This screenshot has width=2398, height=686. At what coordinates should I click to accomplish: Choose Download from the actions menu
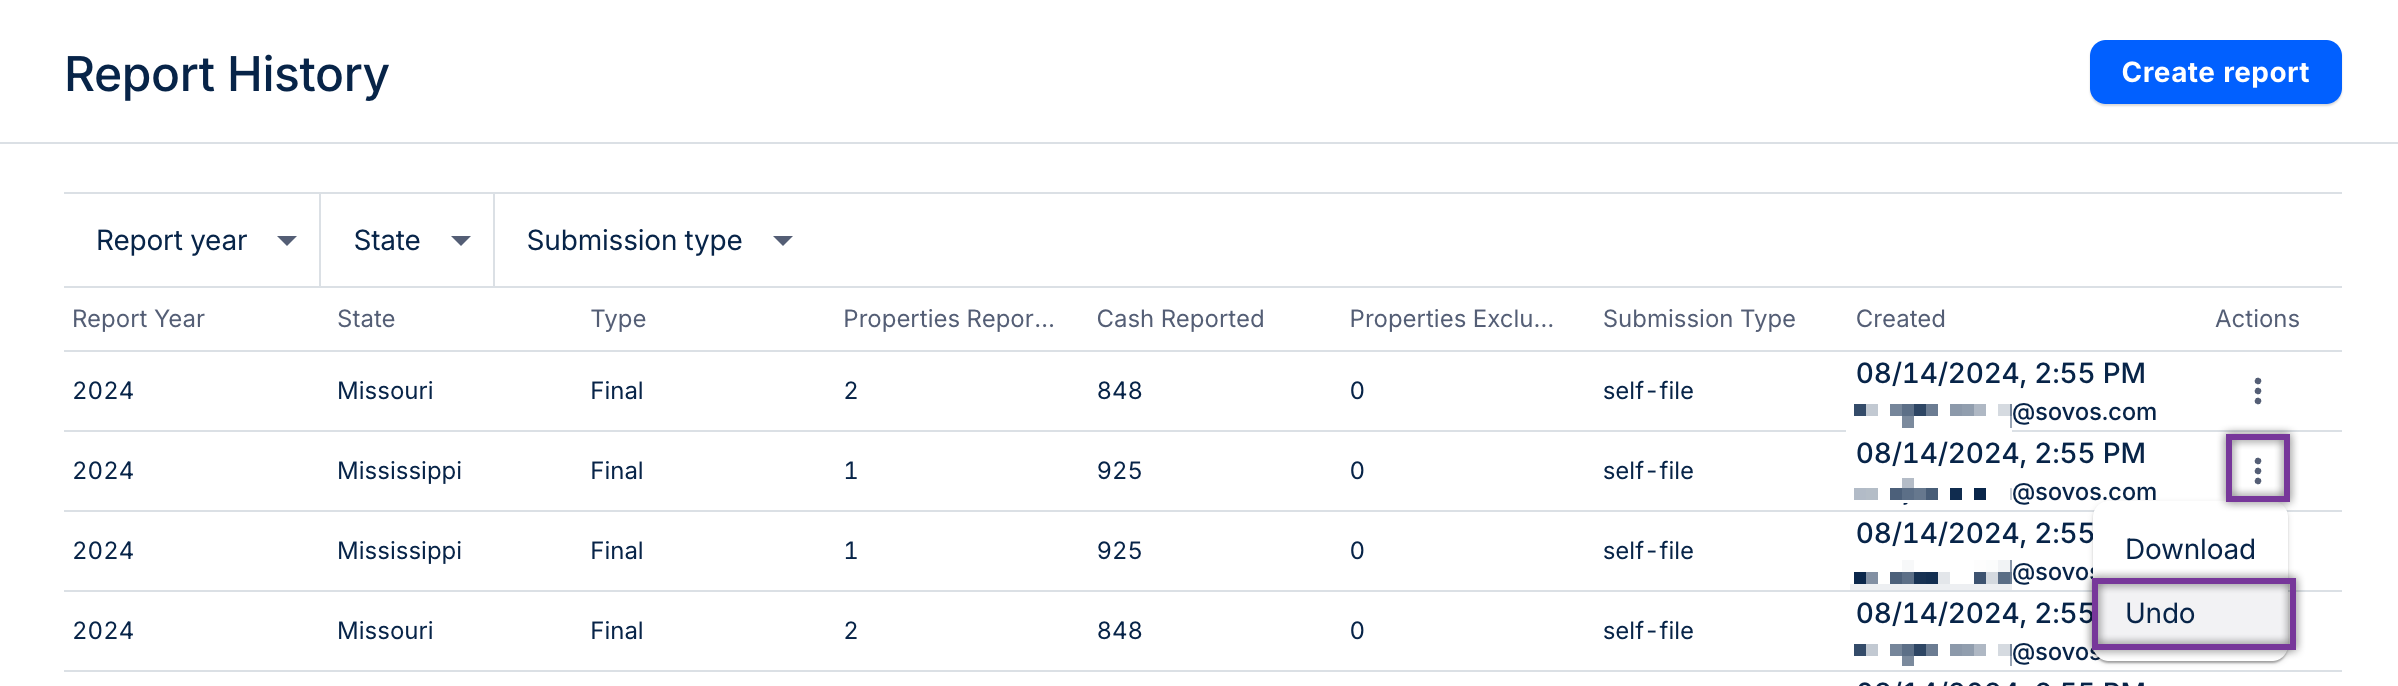(x=2189, y=549)
